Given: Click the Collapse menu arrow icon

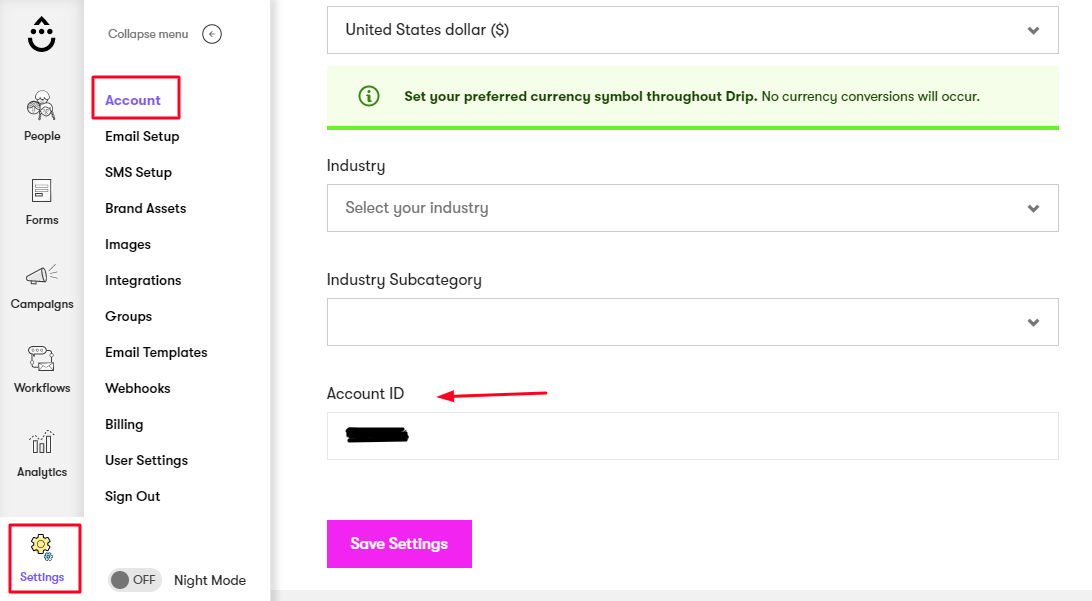Looking at the screenshot, I should (x=212, y=33).
